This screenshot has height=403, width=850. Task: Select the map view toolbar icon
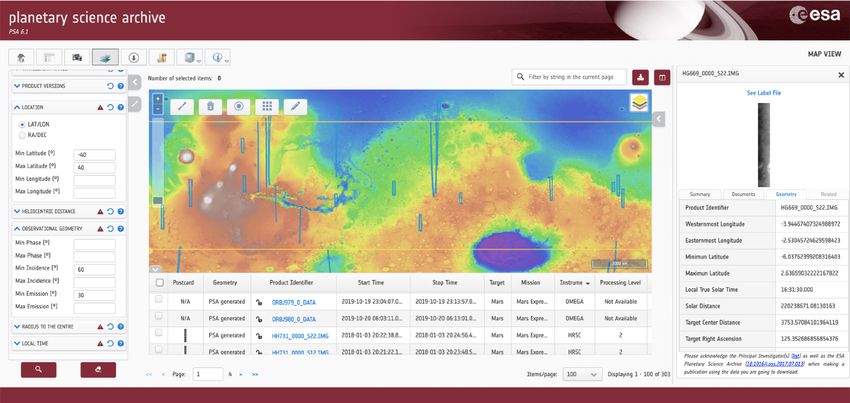pos(105,57)
